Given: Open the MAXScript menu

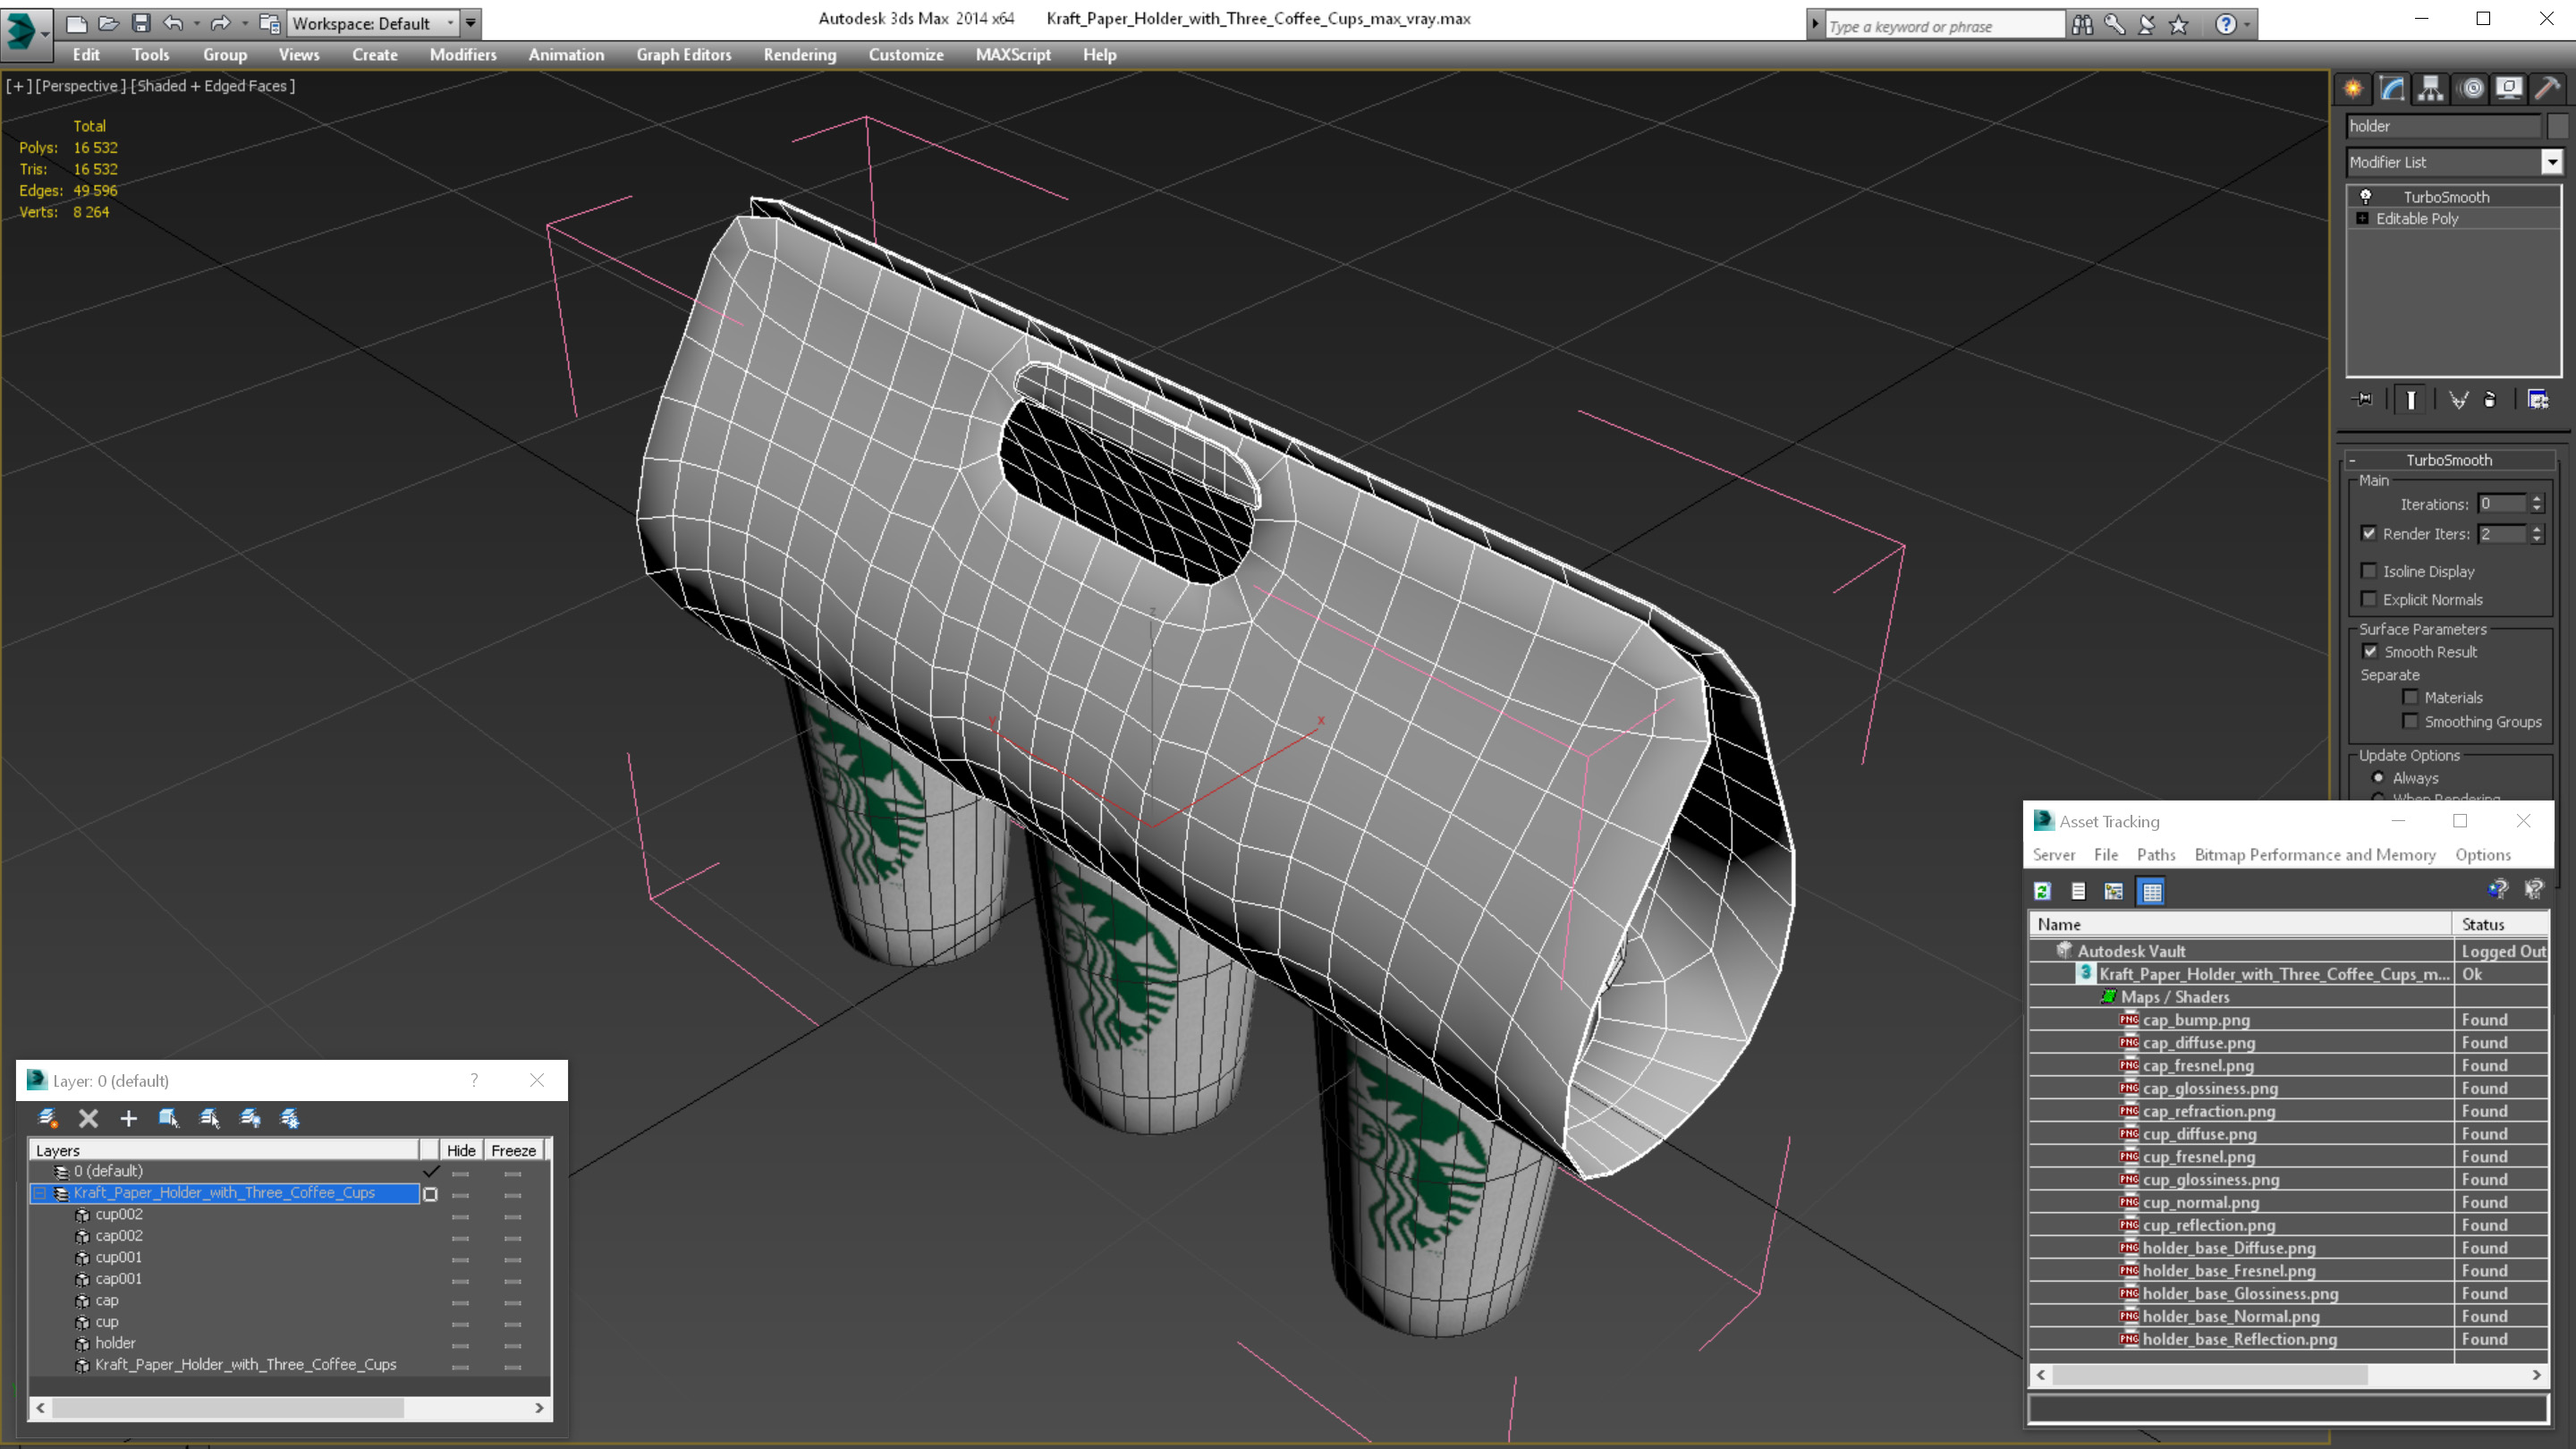Looking at the screenshot, I should pyautogui.click(x=1013, y=55).
